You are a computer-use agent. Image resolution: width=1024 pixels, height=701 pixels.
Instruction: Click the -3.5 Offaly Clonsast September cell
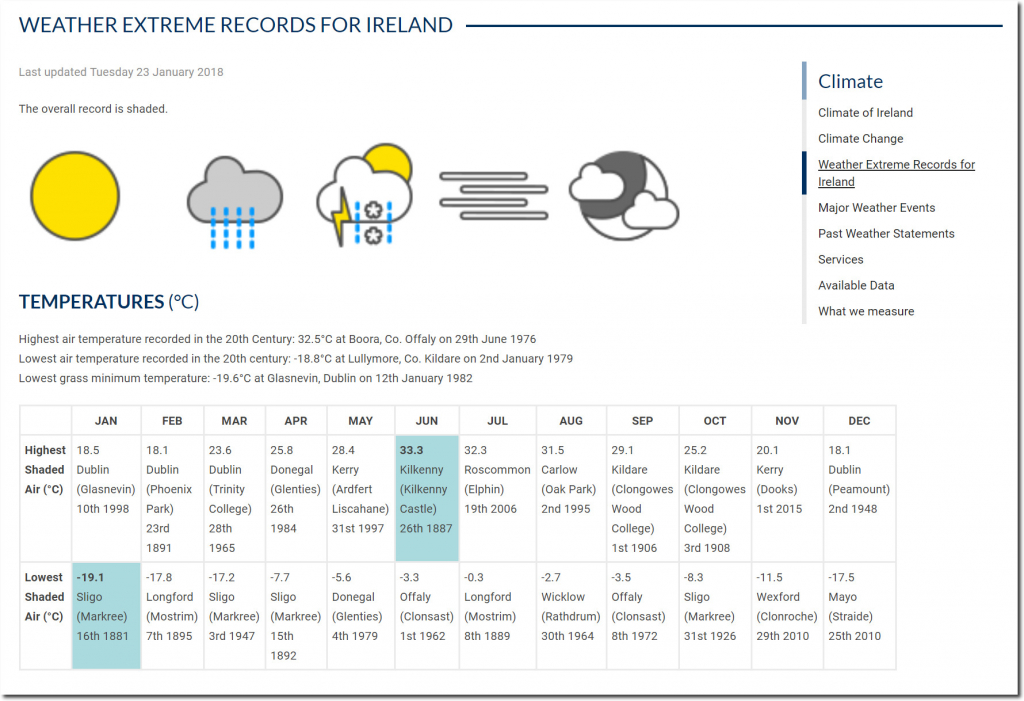click(643, 616)
